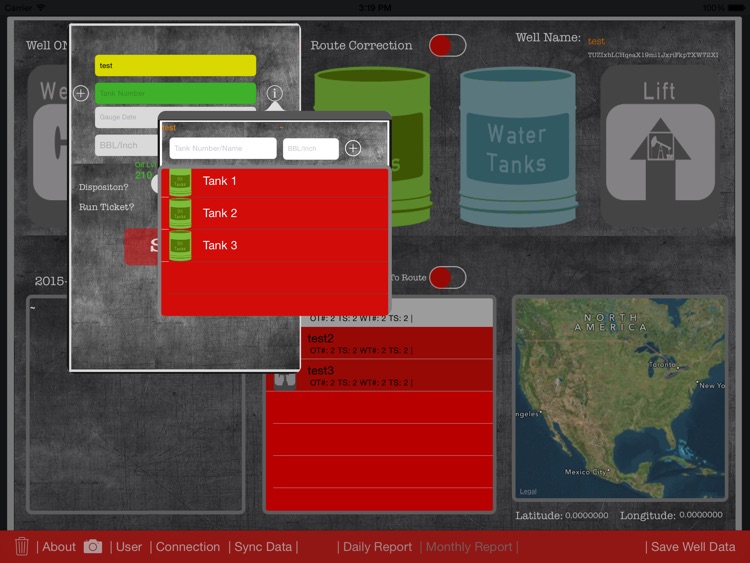Click the BBL/Inch field in left panel
750x563 pixels.
coord(126,145)
